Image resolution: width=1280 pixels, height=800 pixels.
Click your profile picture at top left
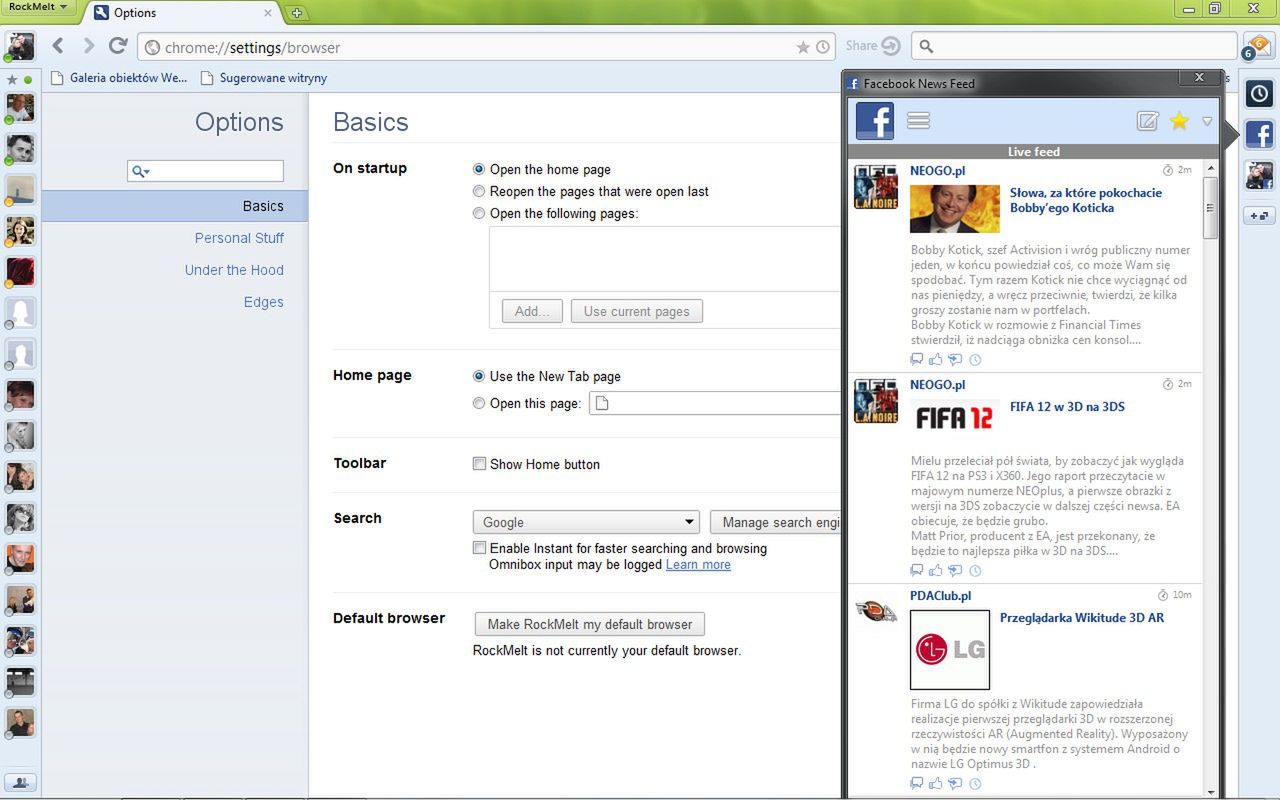21,46
